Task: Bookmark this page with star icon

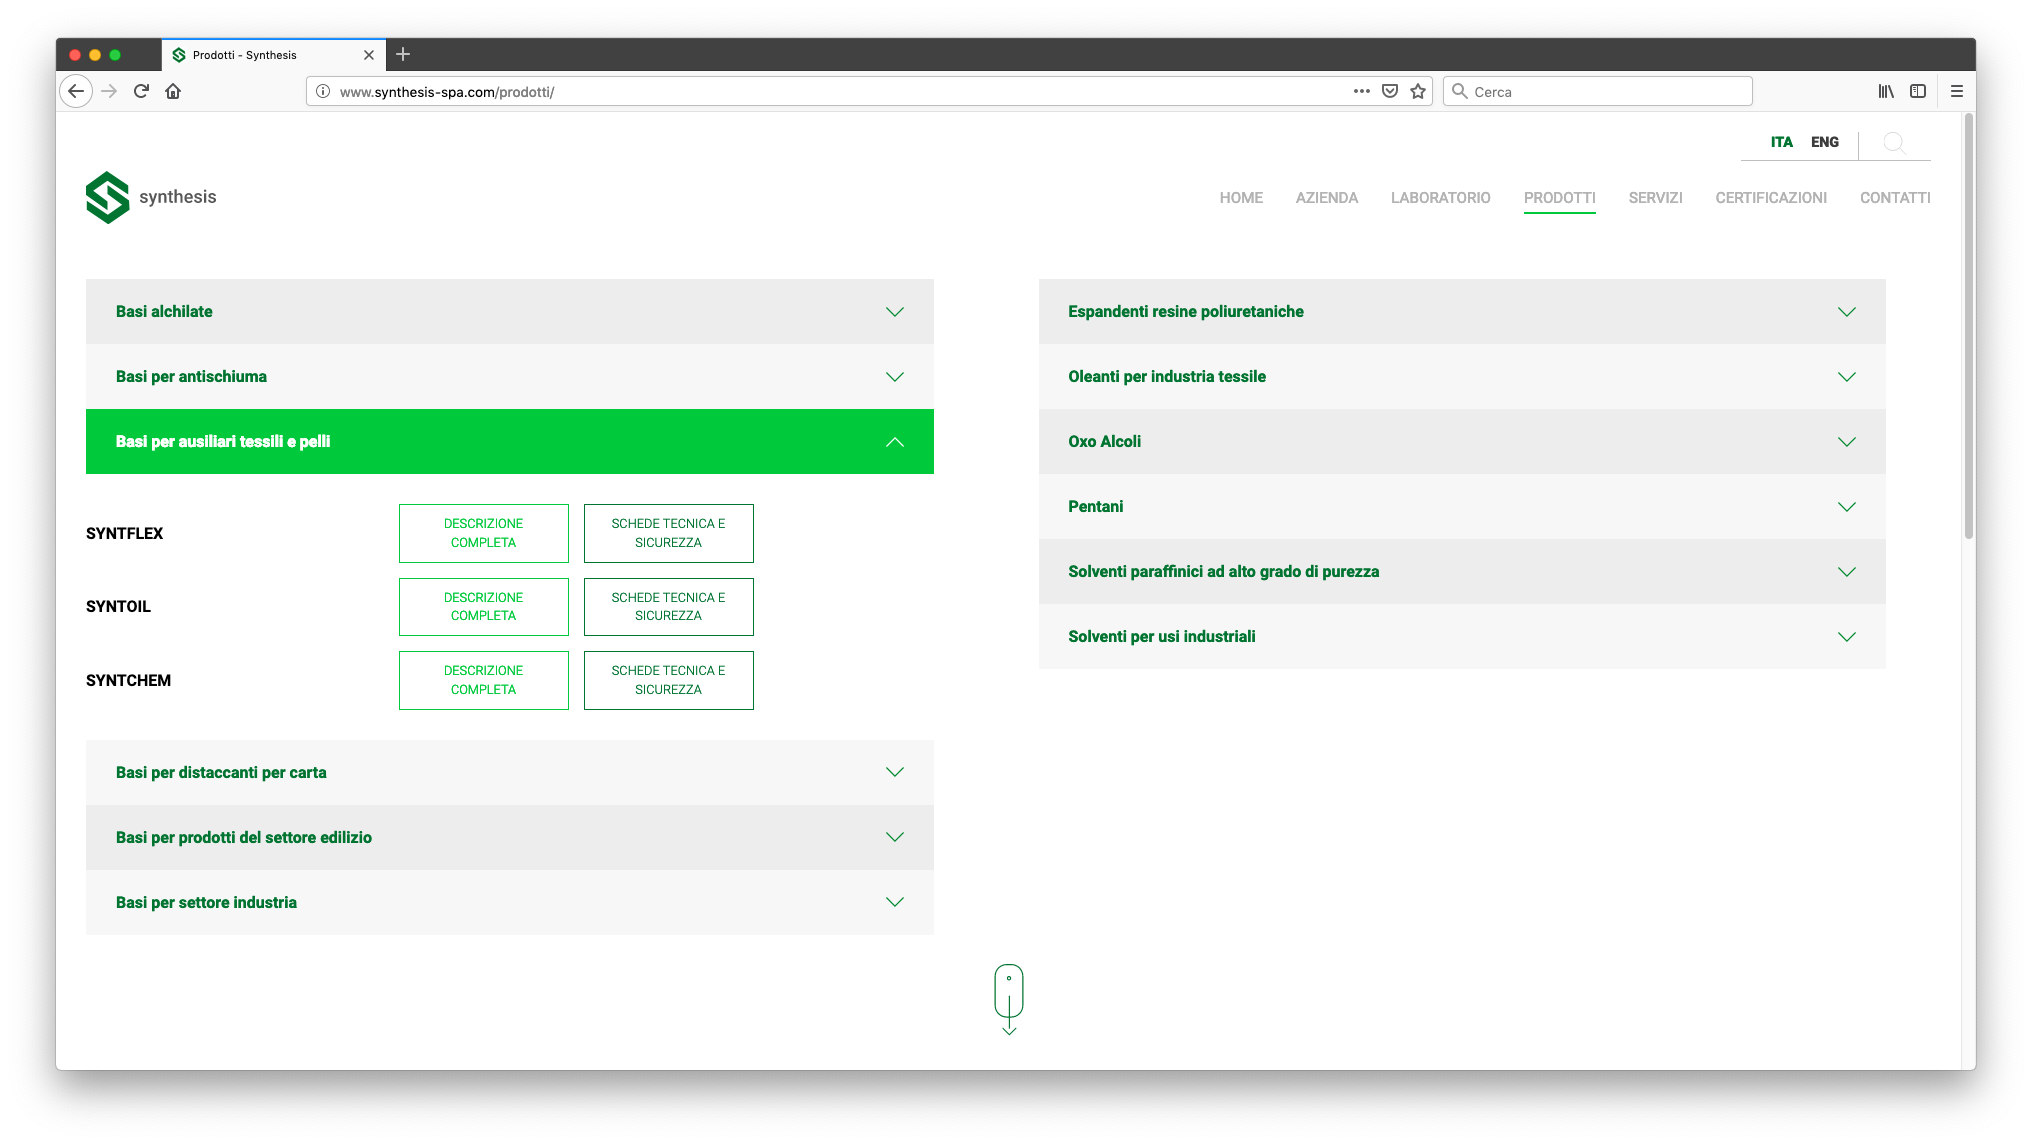Action: 1418,91
